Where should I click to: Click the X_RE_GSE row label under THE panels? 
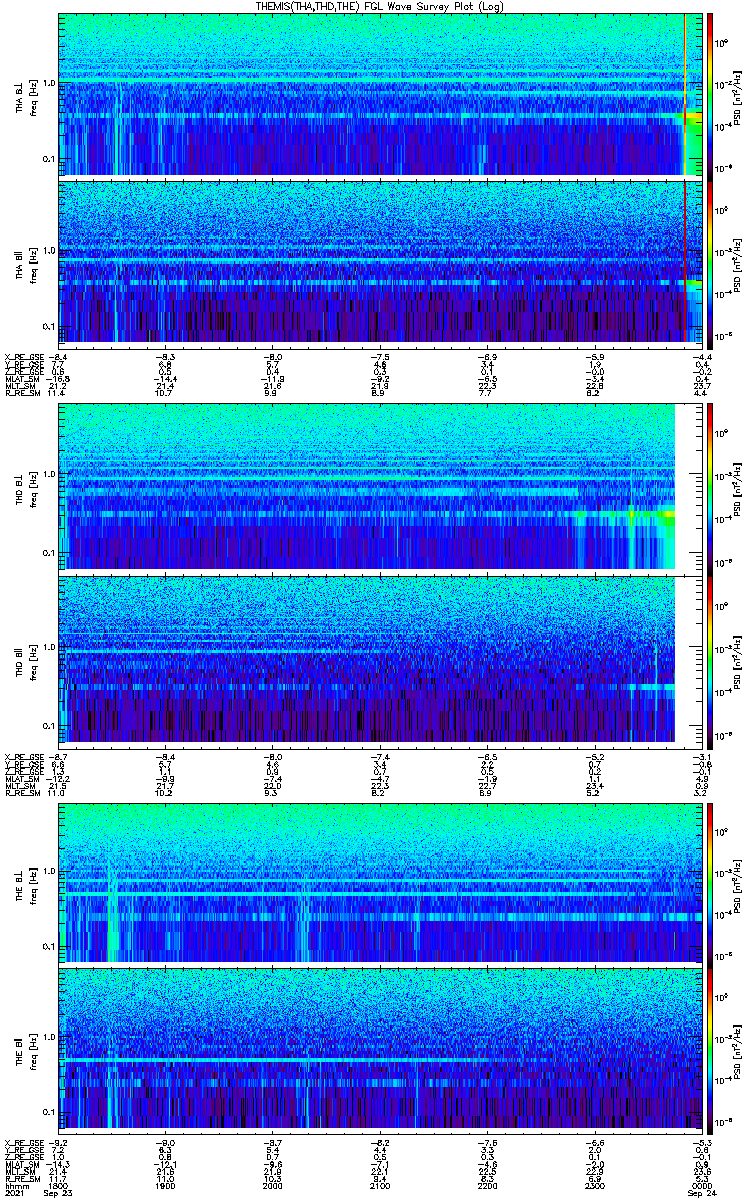pos(22,1144)
